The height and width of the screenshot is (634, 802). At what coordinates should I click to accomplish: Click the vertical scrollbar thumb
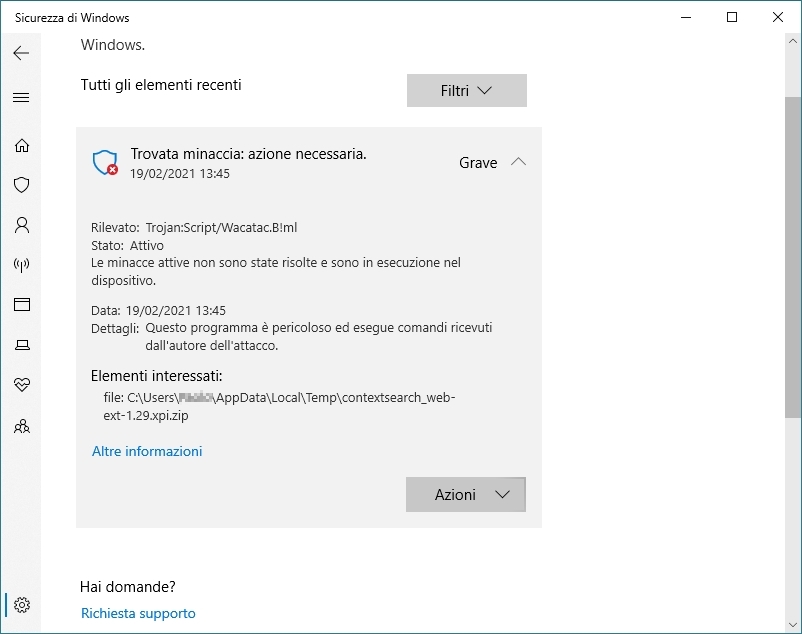793,257
